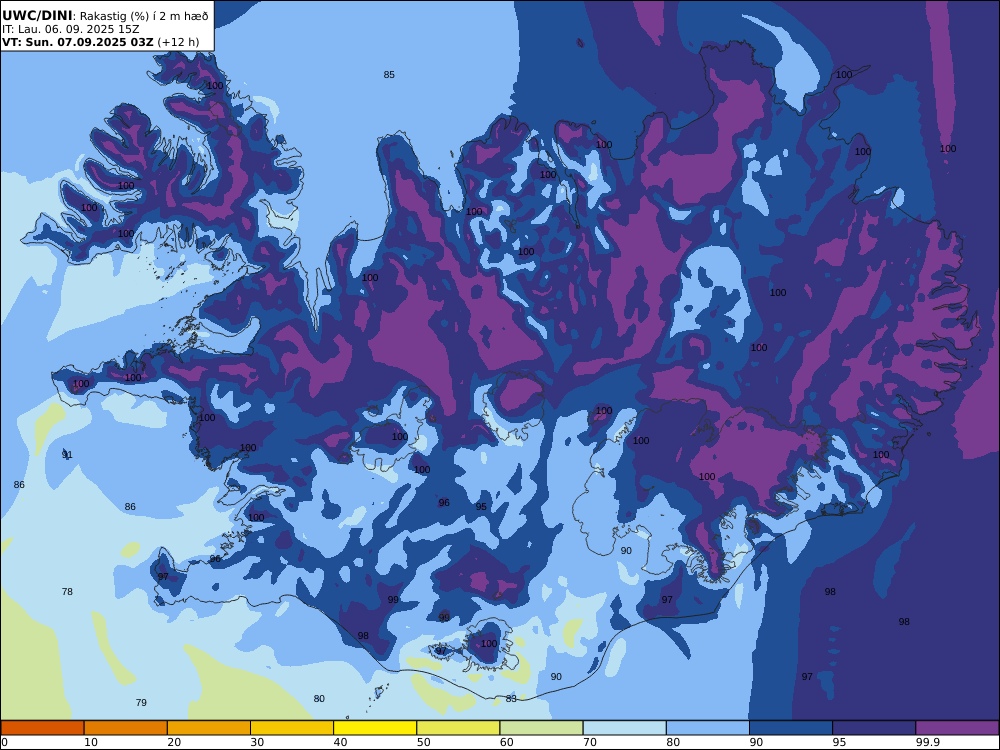1000x750 pixels.
Task: Click the legend scale label '60'
Action: [x=507, y=742]
